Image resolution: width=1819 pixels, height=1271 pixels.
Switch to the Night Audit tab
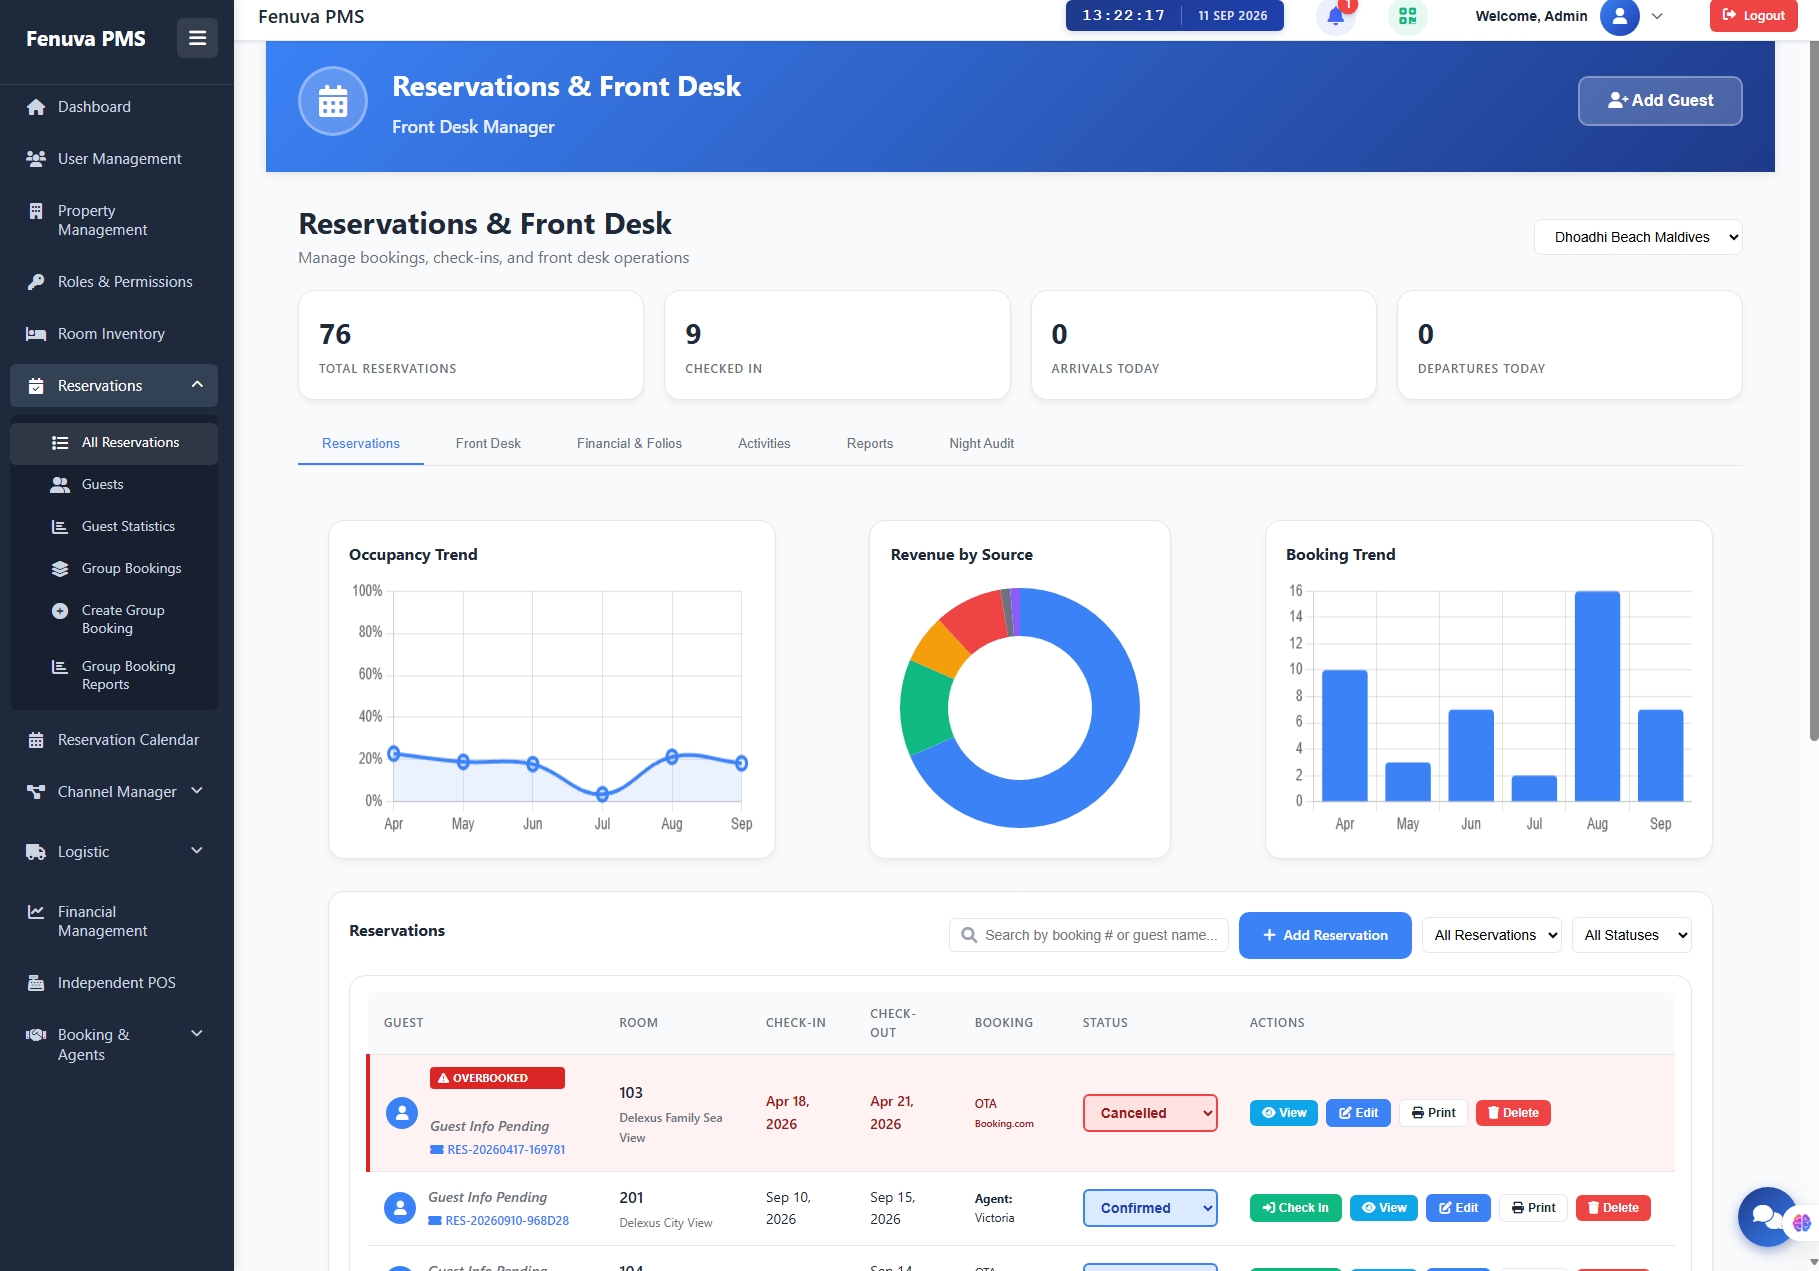(981, 444)
